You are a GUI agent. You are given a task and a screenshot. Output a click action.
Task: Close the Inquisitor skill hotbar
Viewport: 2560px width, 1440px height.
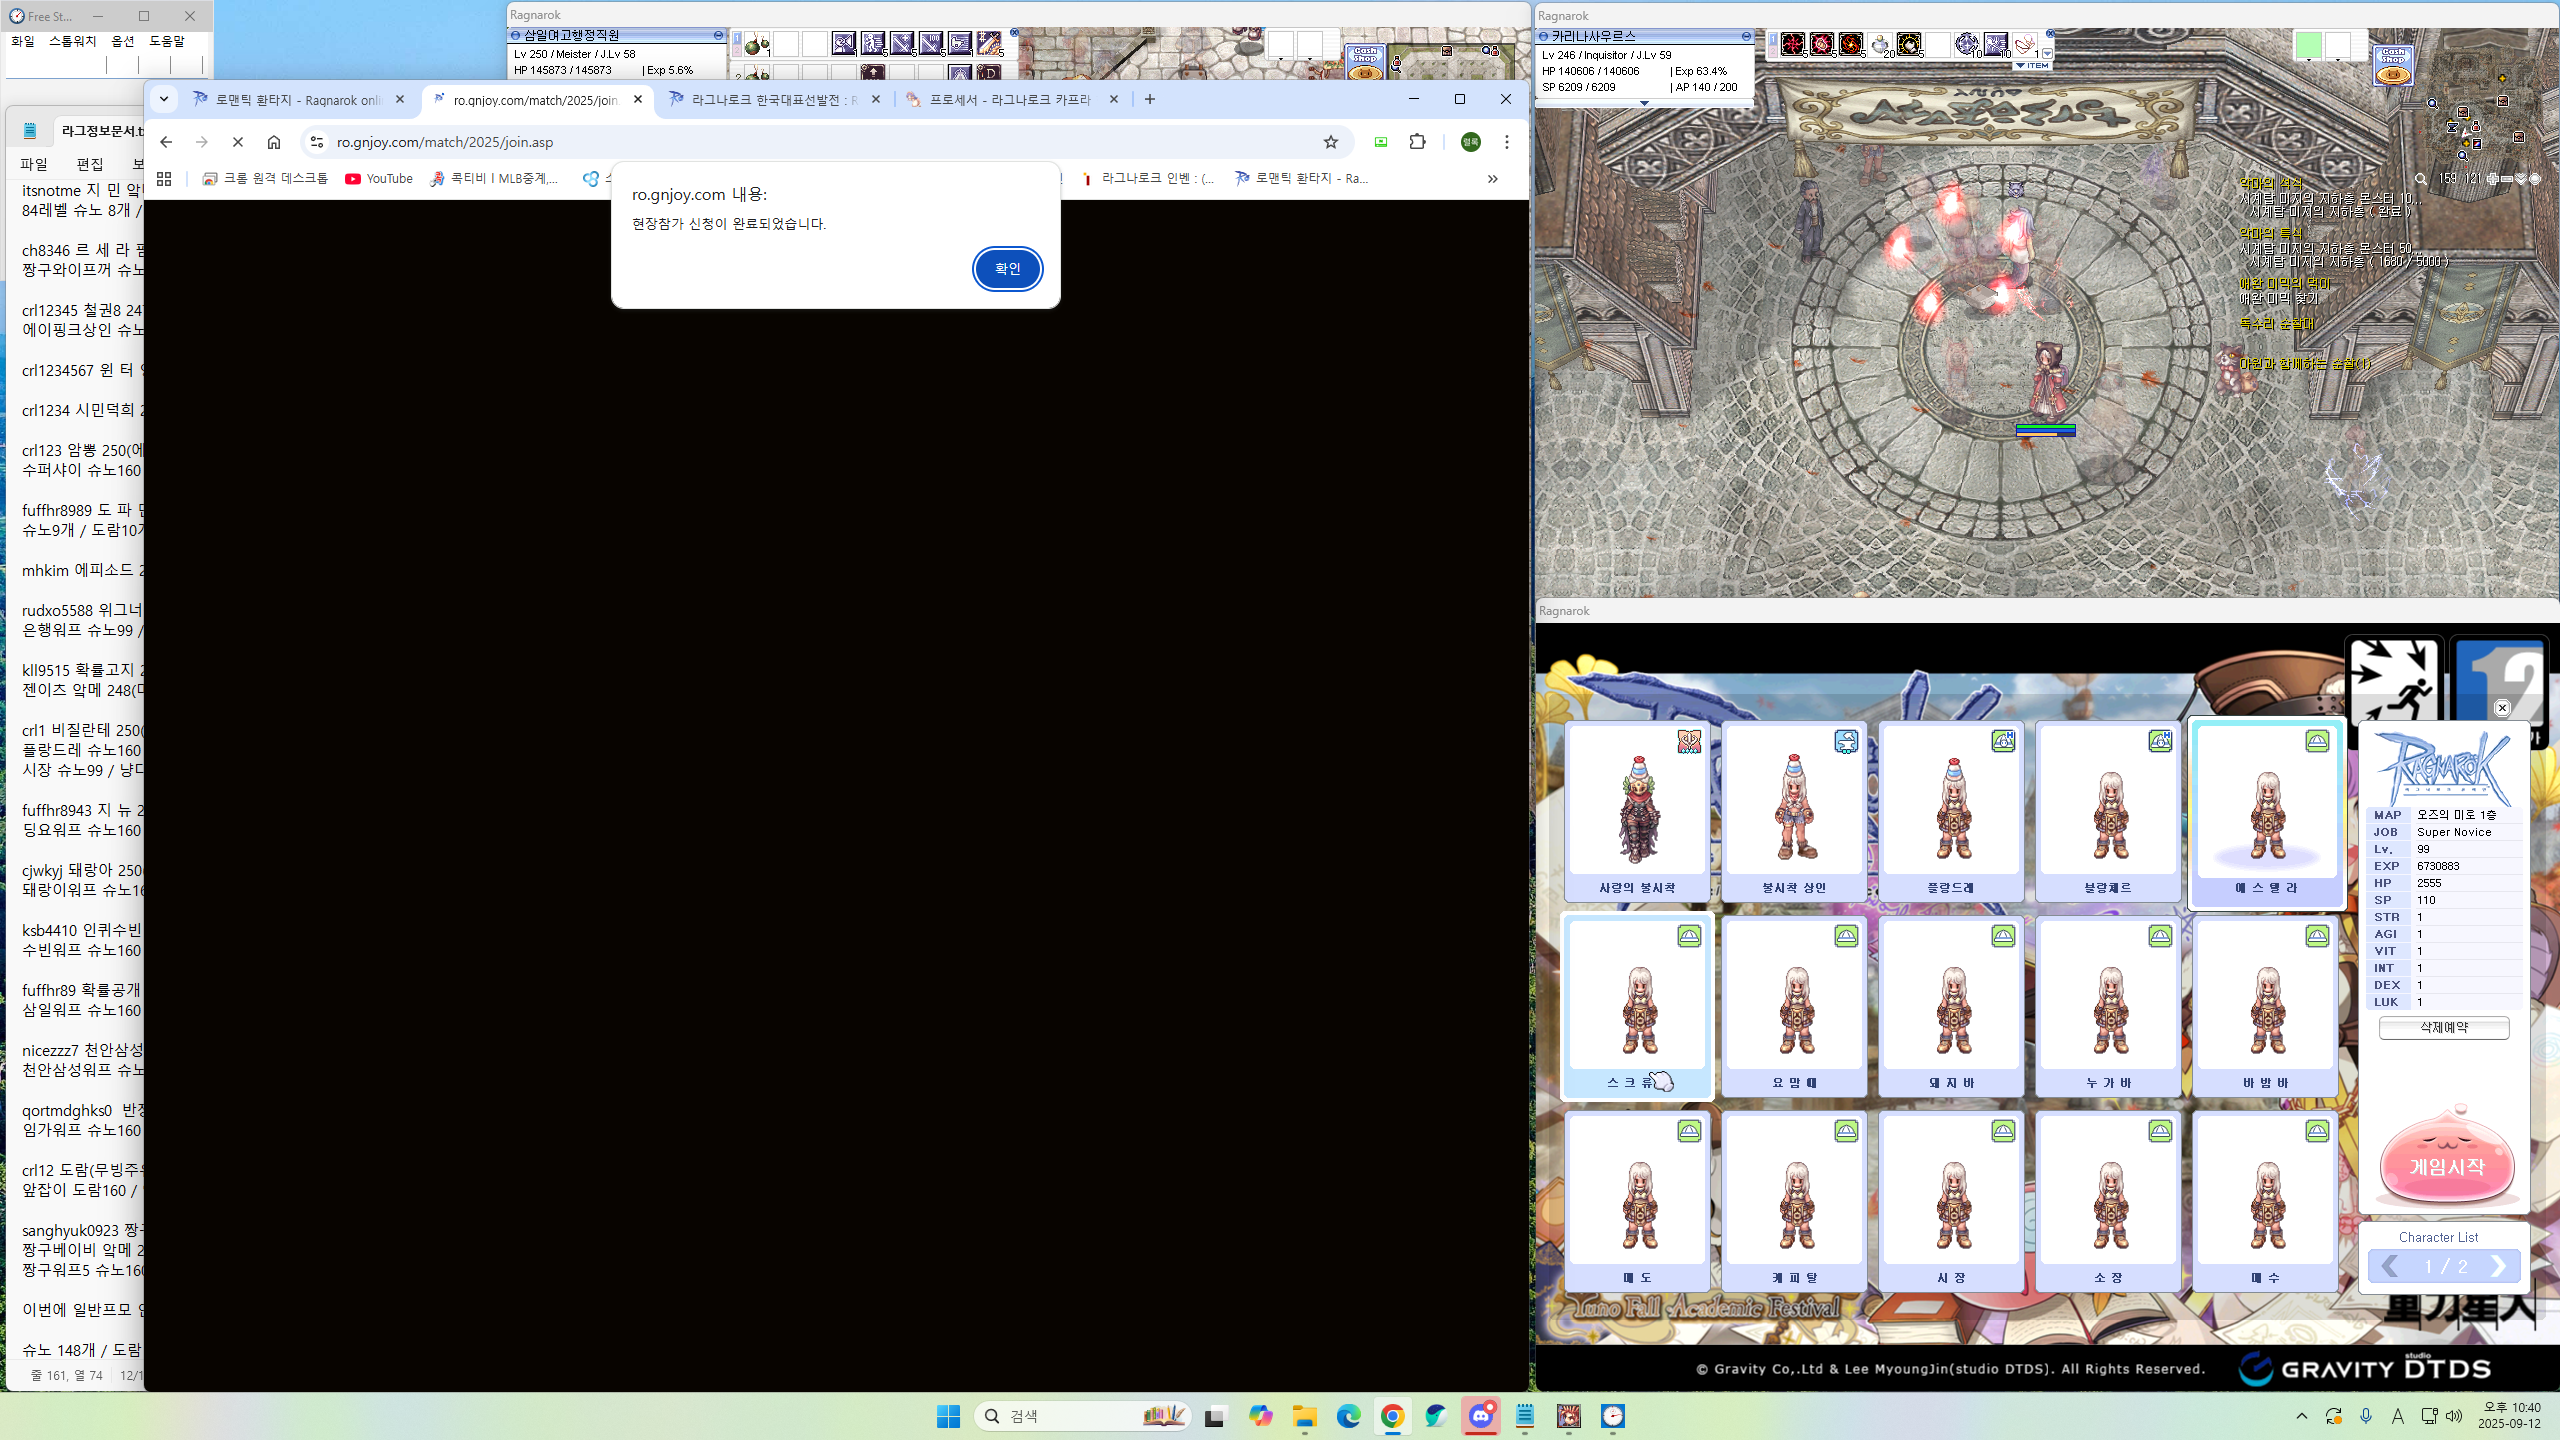pyautogui.click(x=2050, y=34)
